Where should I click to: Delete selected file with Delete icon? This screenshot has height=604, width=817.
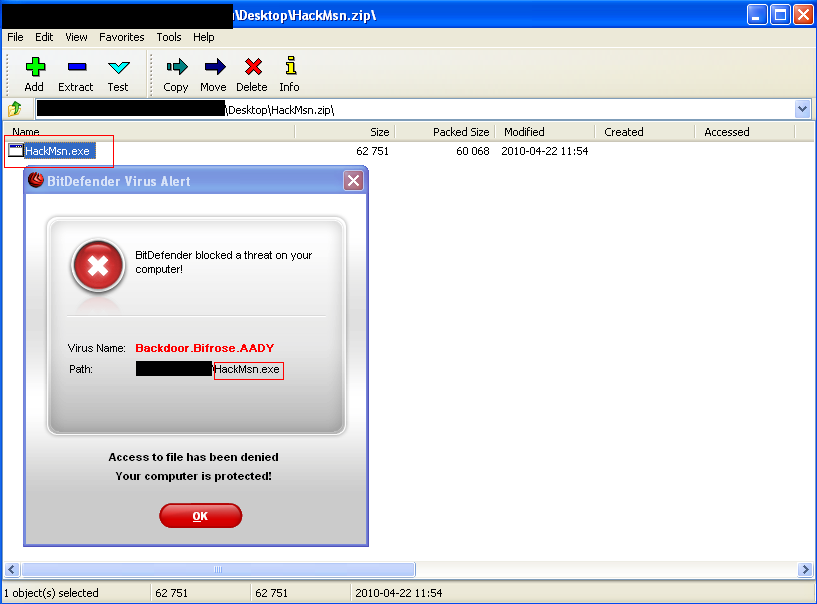click(252, 75)
